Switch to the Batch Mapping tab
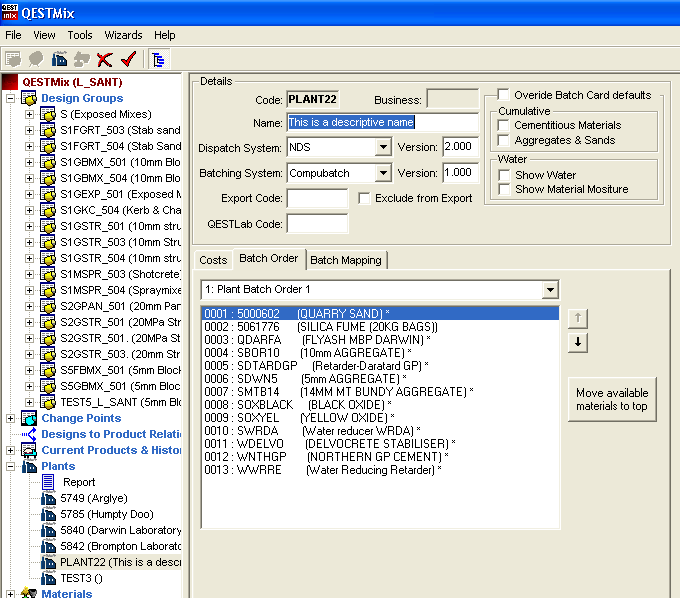Viewport: 680px width, 598px height. coord(345,260)
